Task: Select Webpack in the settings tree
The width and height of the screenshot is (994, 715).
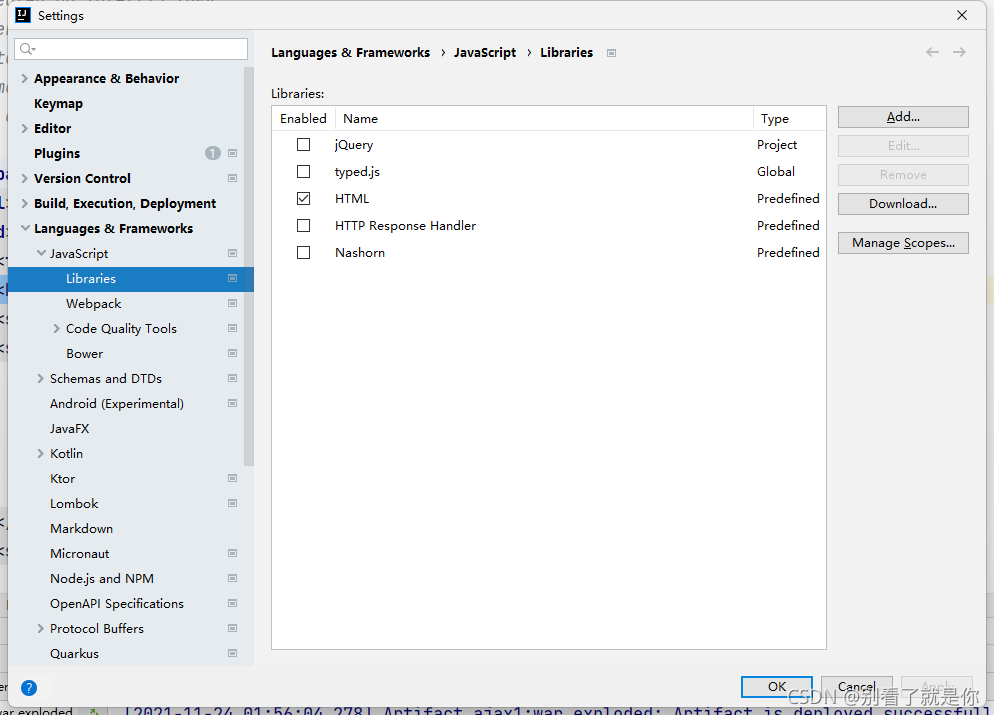Action: 93,304
